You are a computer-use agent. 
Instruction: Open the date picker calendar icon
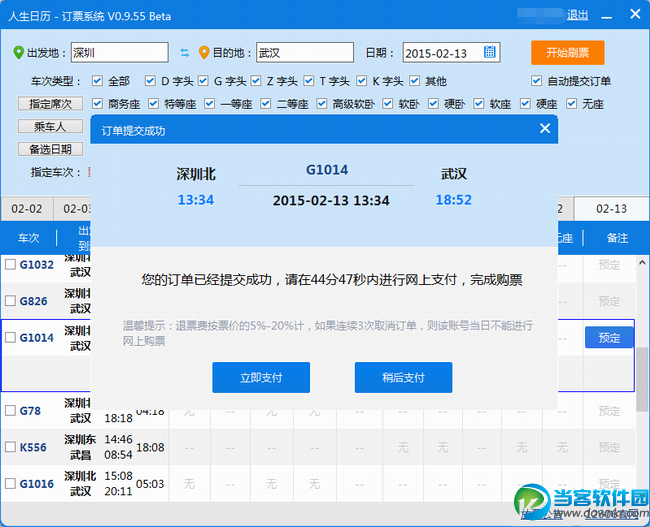490,52
